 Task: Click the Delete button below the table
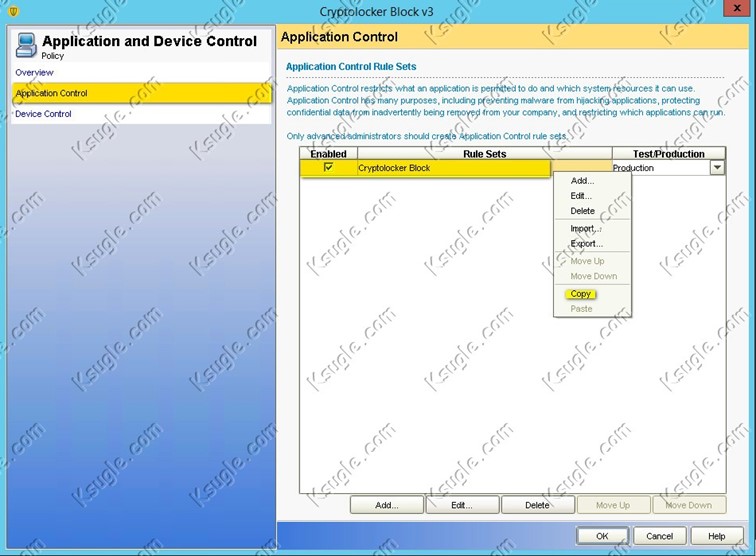(538, 505)
